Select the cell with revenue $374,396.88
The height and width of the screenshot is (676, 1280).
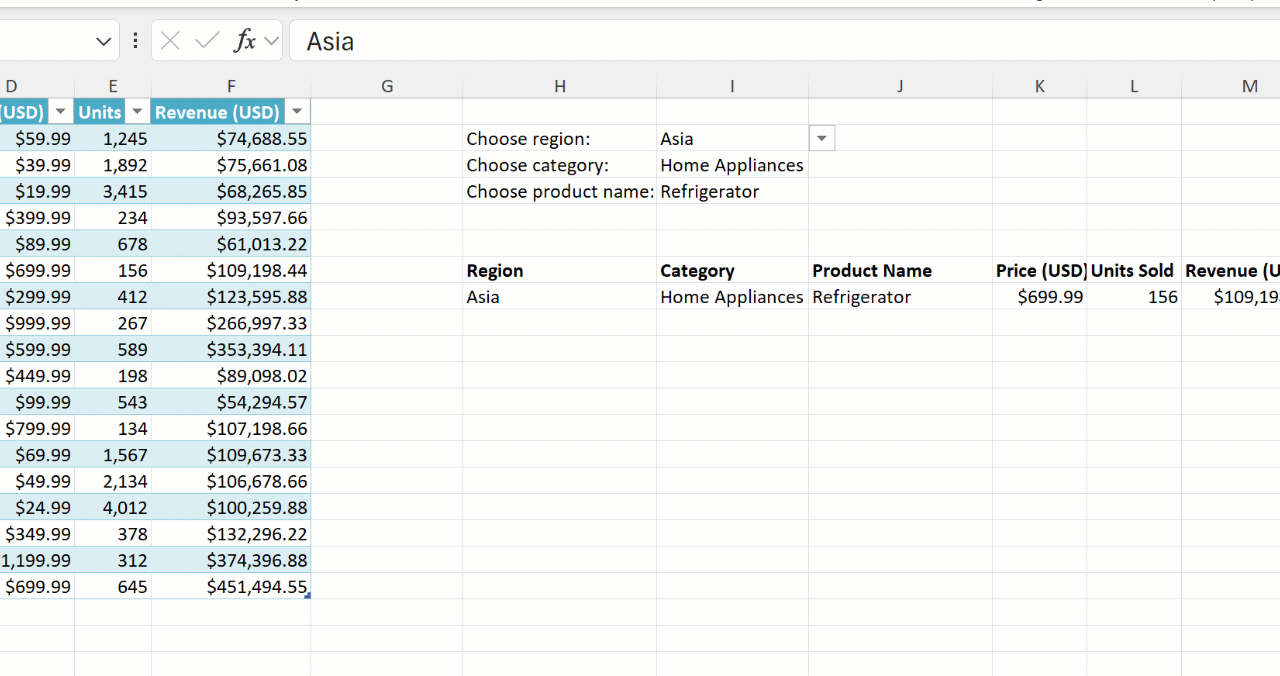click(231, 561)
